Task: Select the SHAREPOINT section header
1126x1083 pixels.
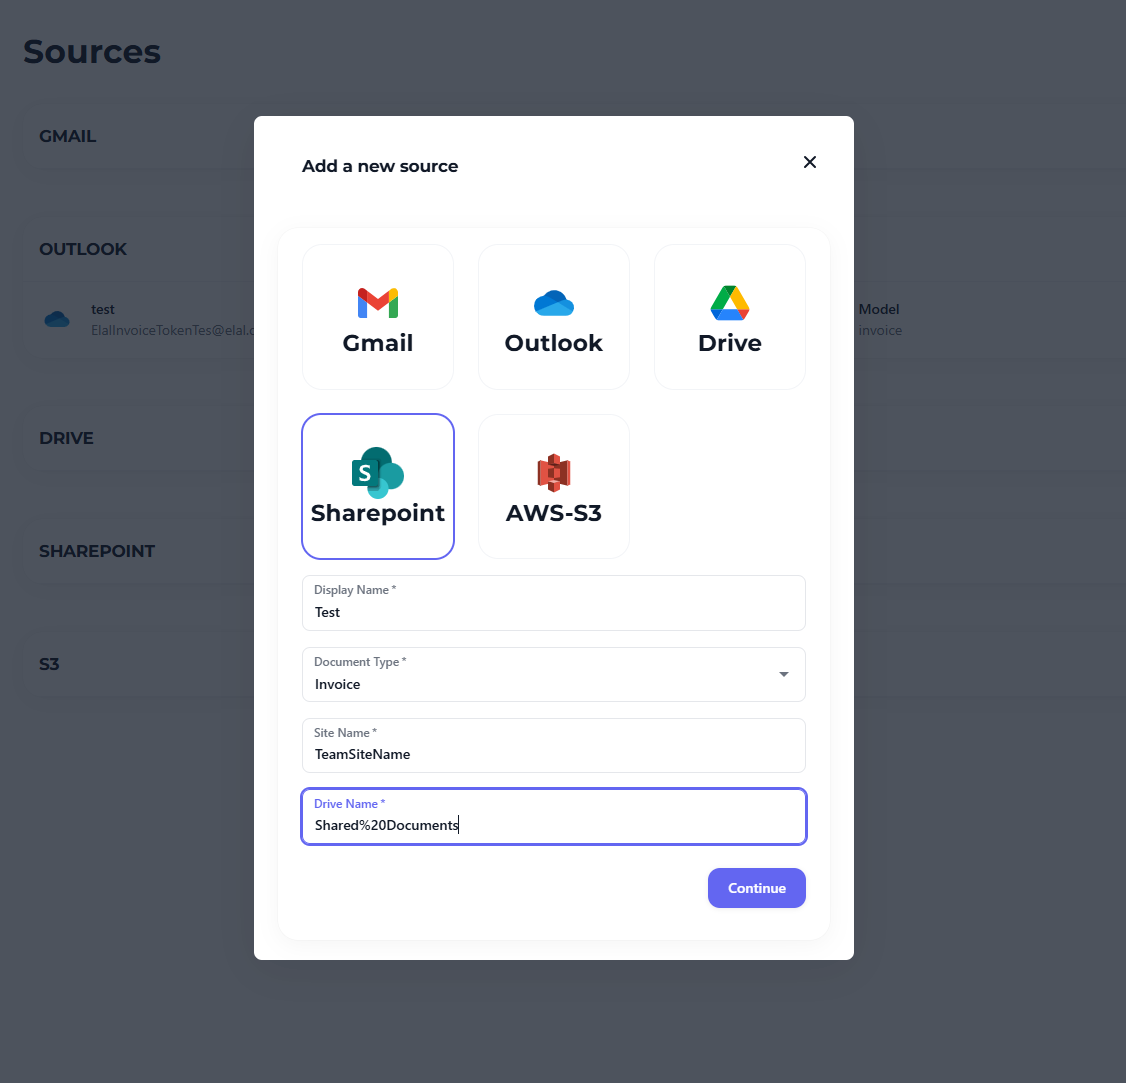Action: coord(97,552)
